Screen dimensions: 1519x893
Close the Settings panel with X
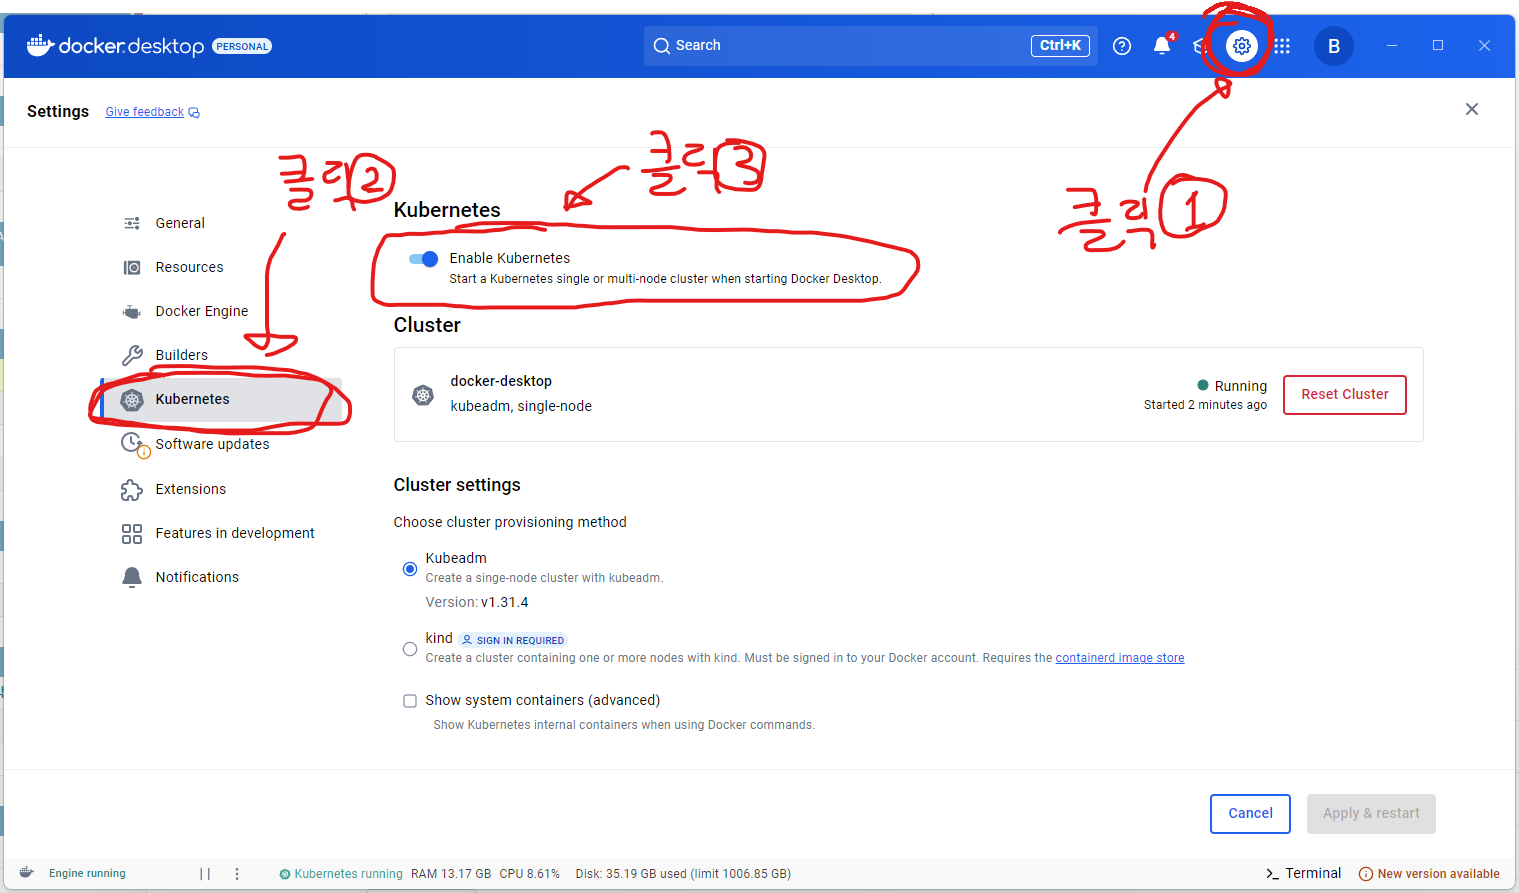[1472, 109]
